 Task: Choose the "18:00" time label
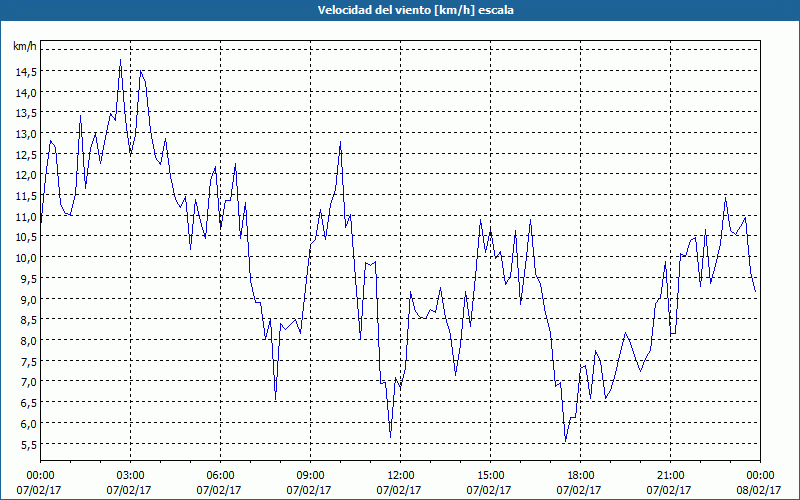tap(580, 476)
